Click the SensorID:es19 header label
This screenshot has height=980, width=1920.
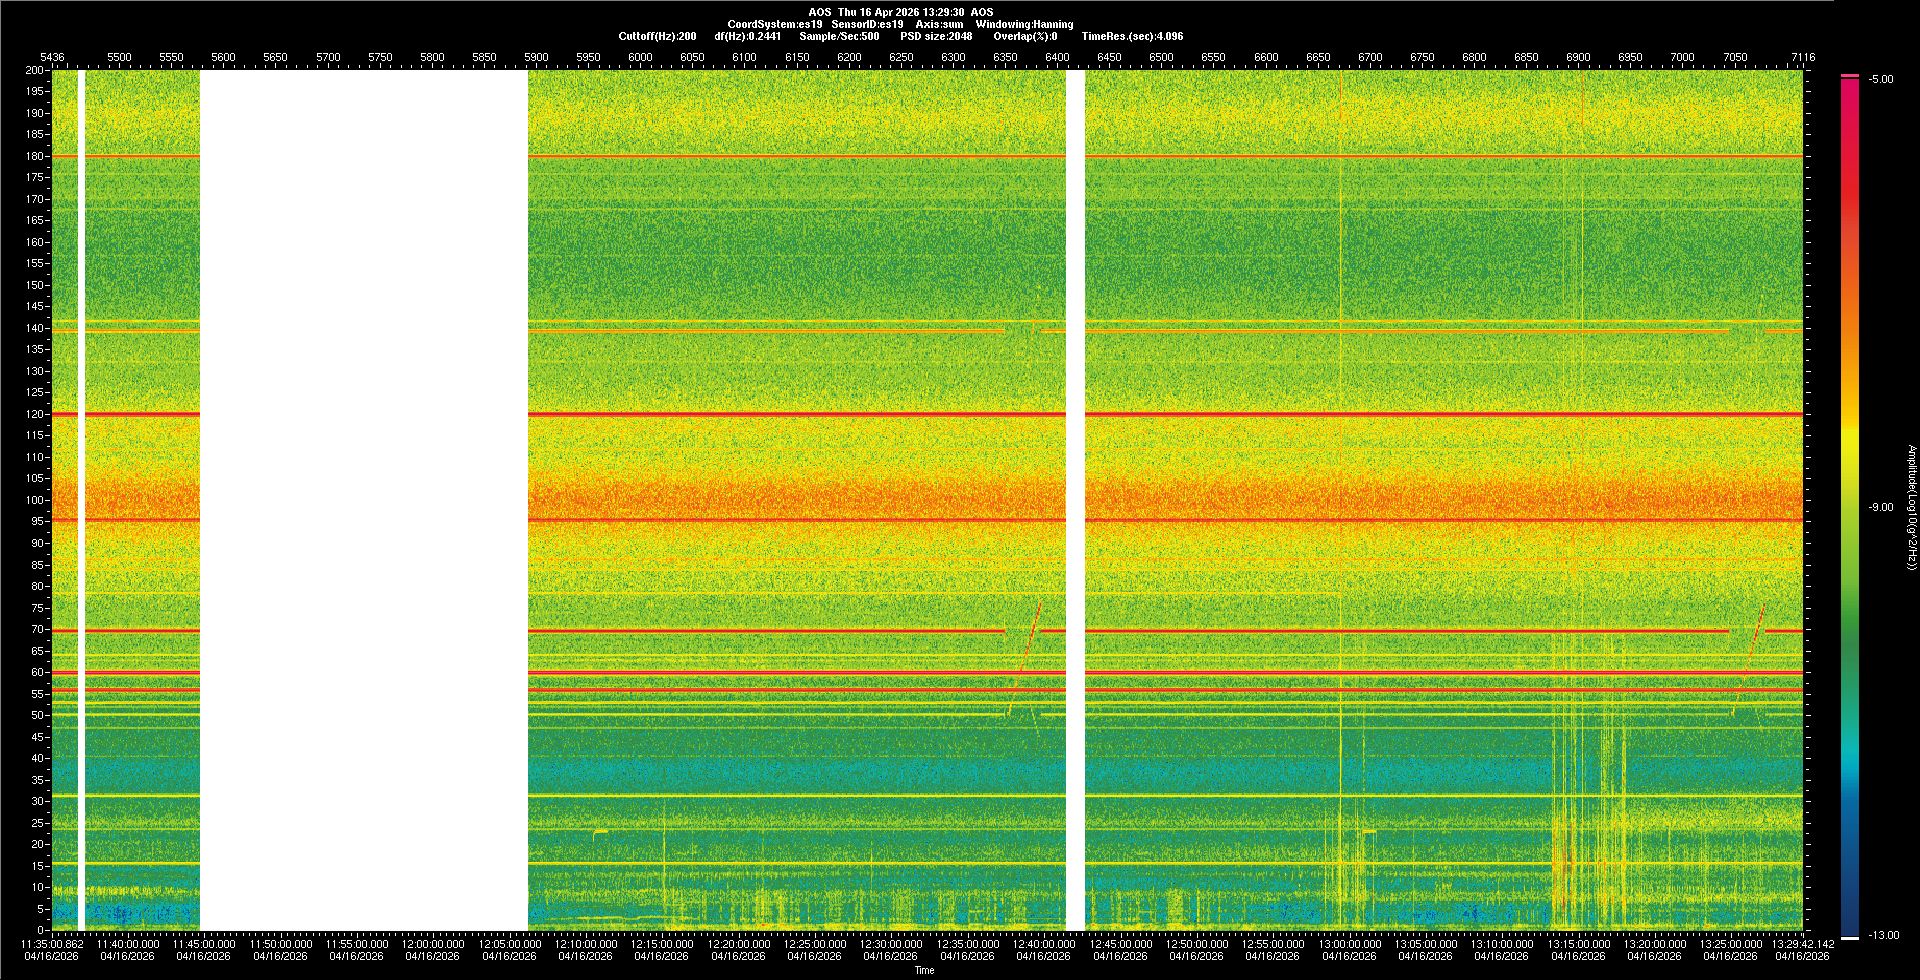(867, 24)
